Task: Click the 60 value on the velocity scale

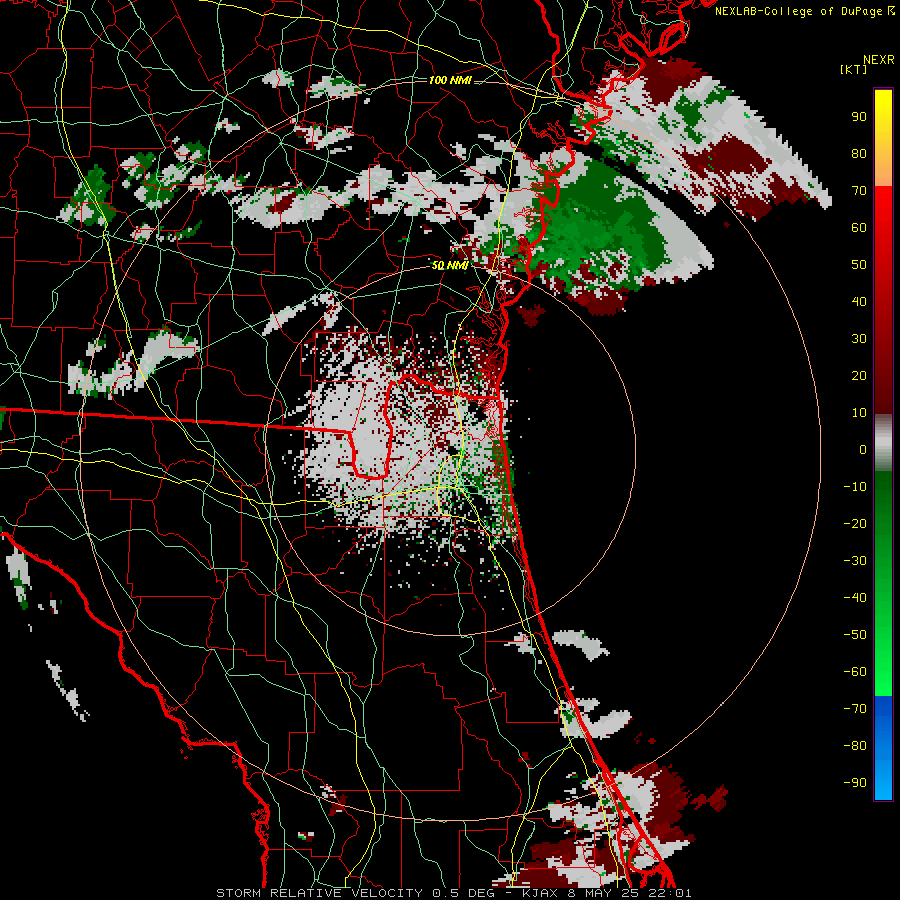Action: (x=859, y=228)
